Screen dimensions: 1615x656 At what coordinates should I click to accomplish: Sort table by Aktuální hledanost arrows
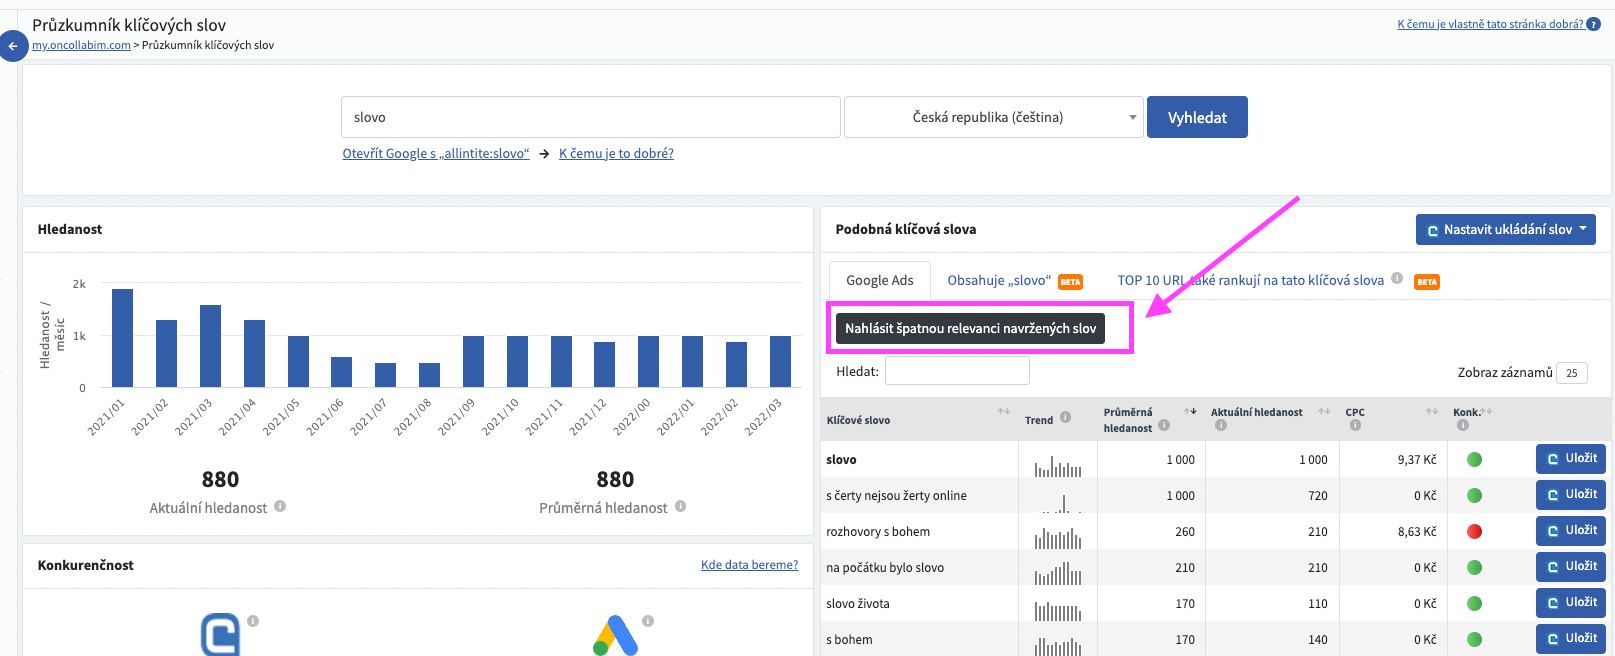1324,412
